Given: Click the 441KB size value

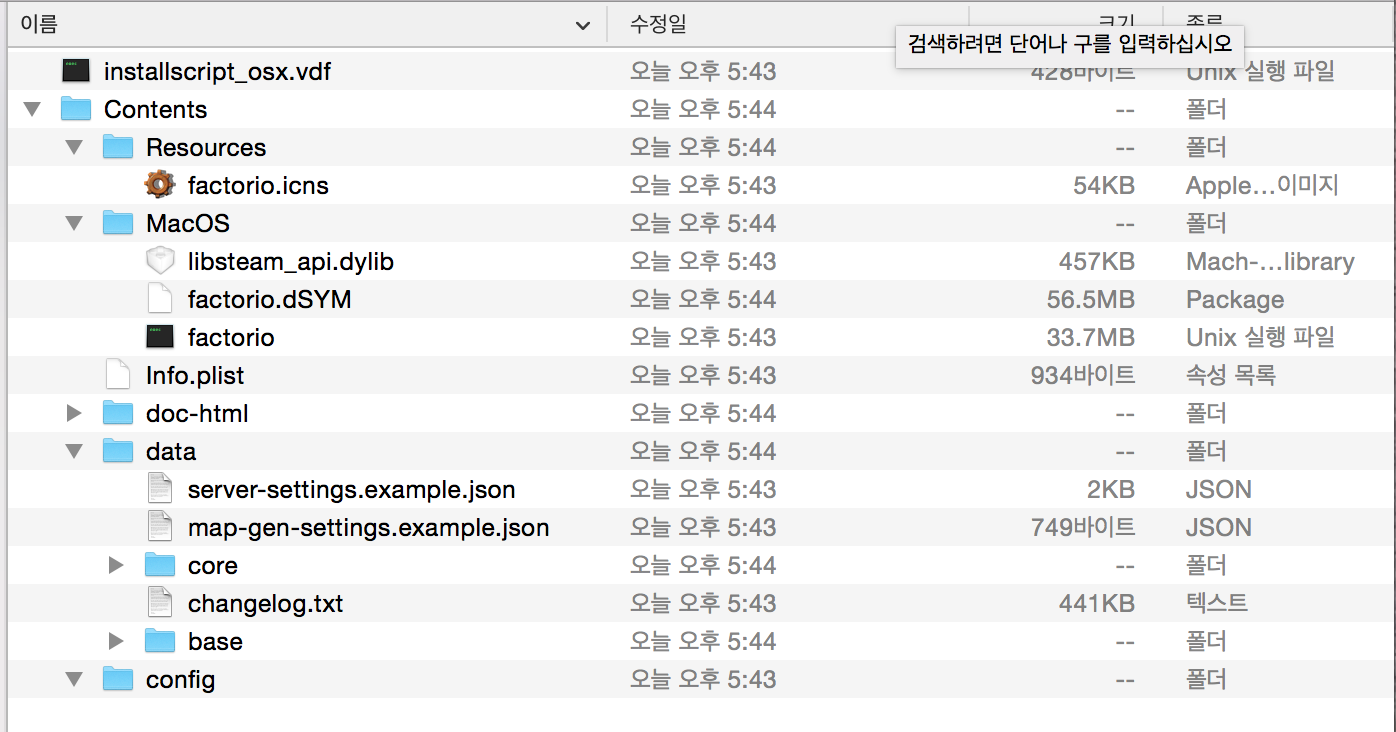Looking at the screenshot, I should point(1097,604).
